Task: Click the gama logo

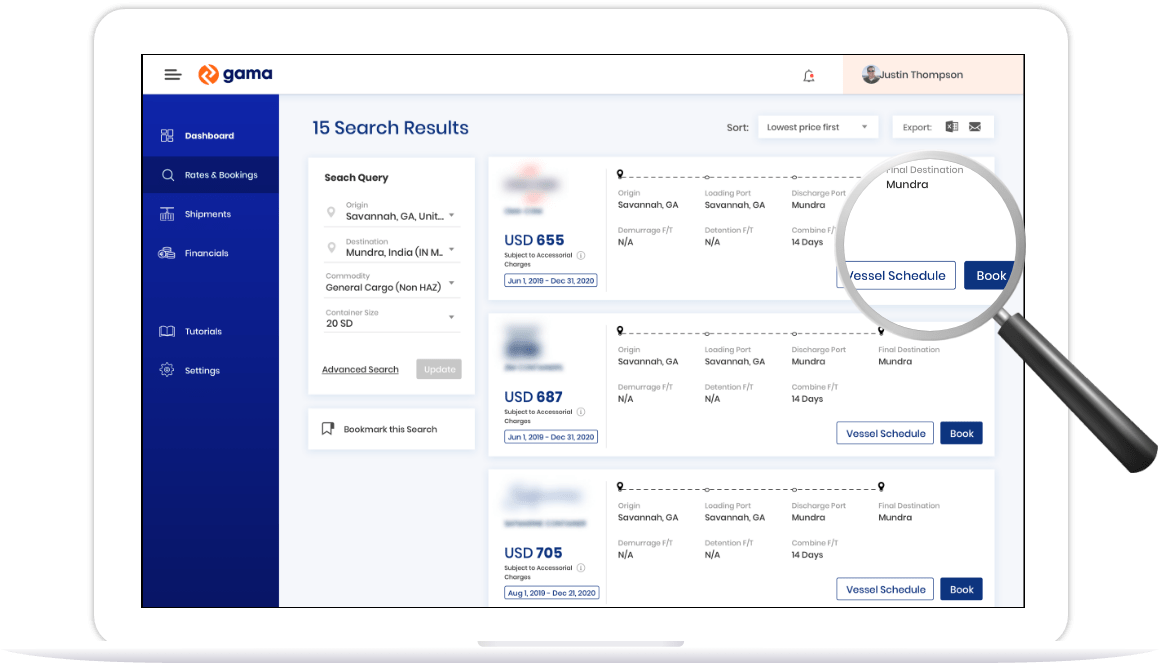Action: click(235, 73)
